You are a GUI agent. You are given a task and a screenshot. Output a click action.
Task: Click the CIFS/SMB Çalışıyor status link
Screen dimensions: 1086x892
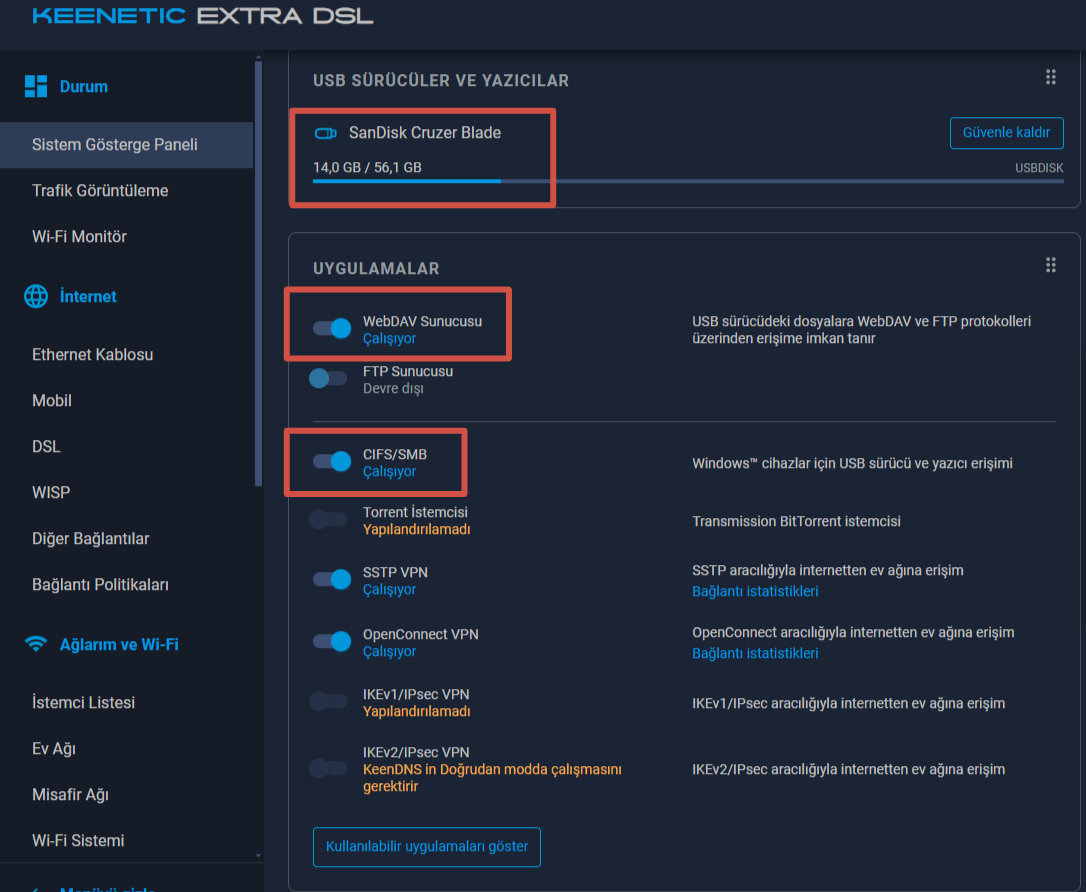pos(389,472)
